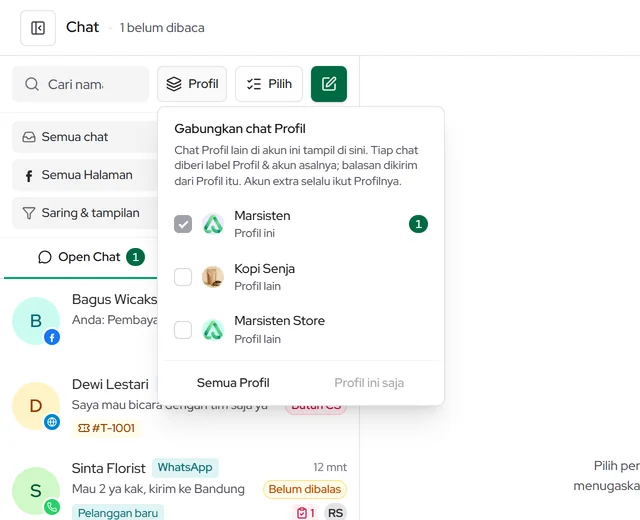The width and height of the screenshot is (640, 520).
Task: Click the inbox icon in Semua chat
Action: click(29, 137)
